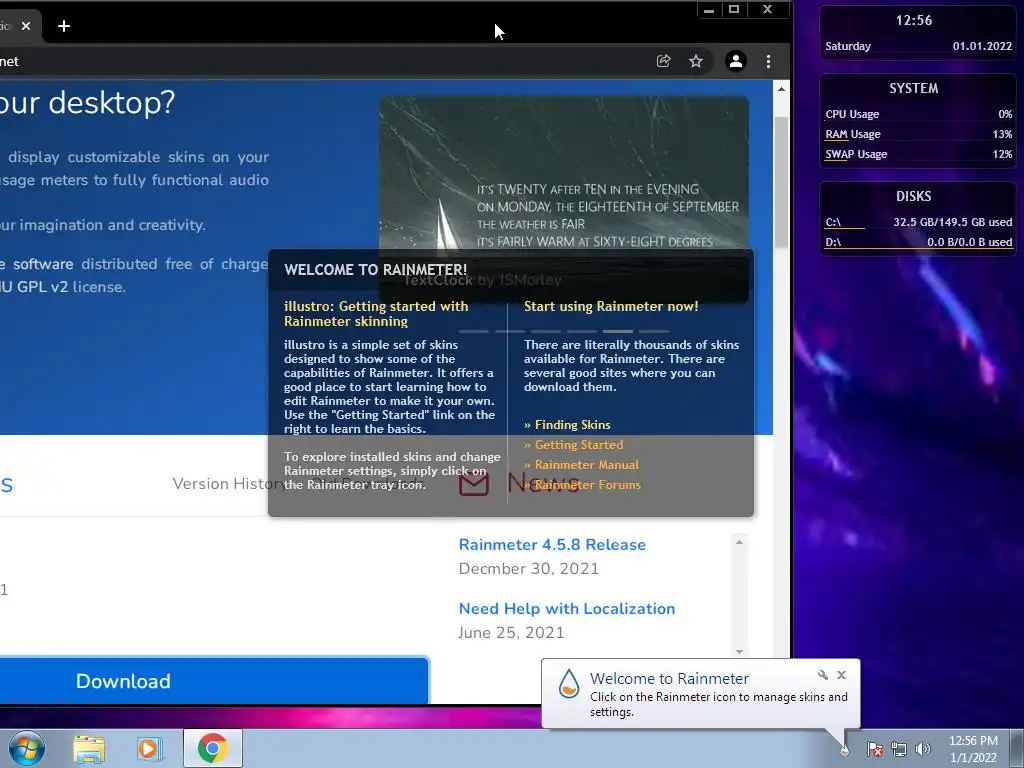Viewport: 1024px width, 768px height.
Task: Click the D:\ disk entry
Action: [918, 242]
